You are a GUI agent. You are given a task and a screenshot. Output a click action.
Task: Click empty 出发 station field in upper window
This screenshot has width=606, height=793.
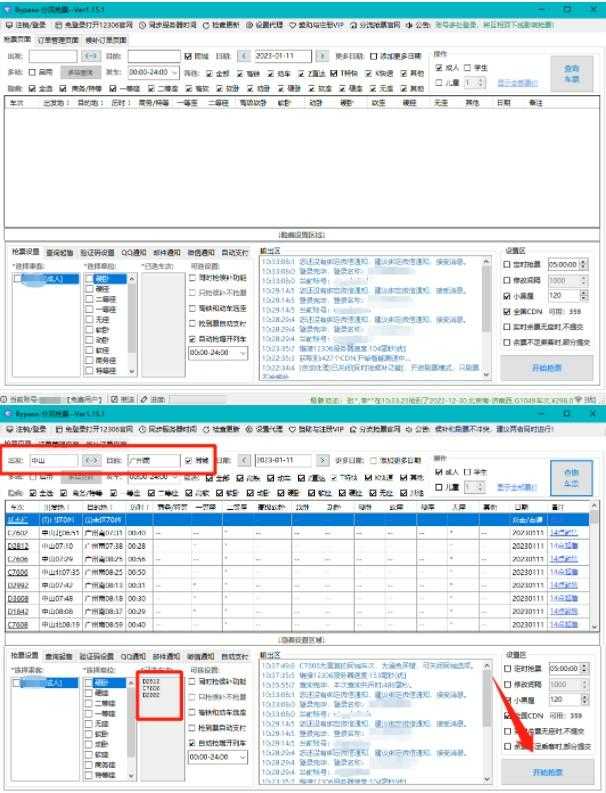pos(52,56)
